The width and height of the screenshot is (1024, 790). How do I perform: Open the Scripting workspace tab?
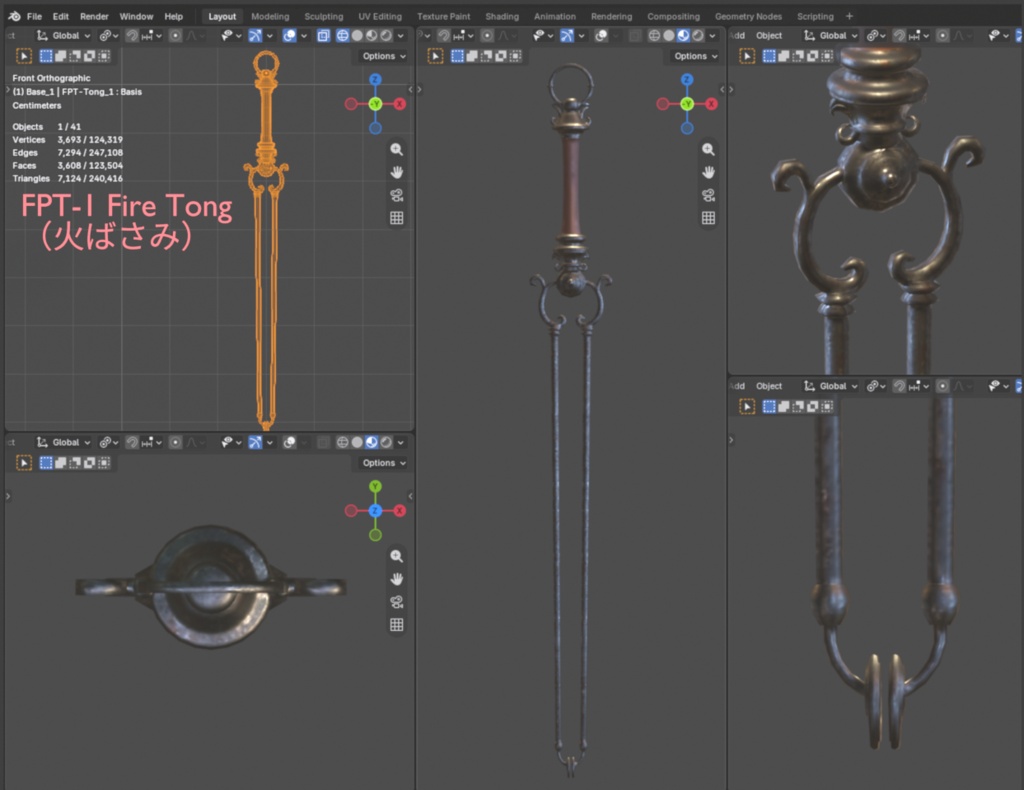(815, 16)
